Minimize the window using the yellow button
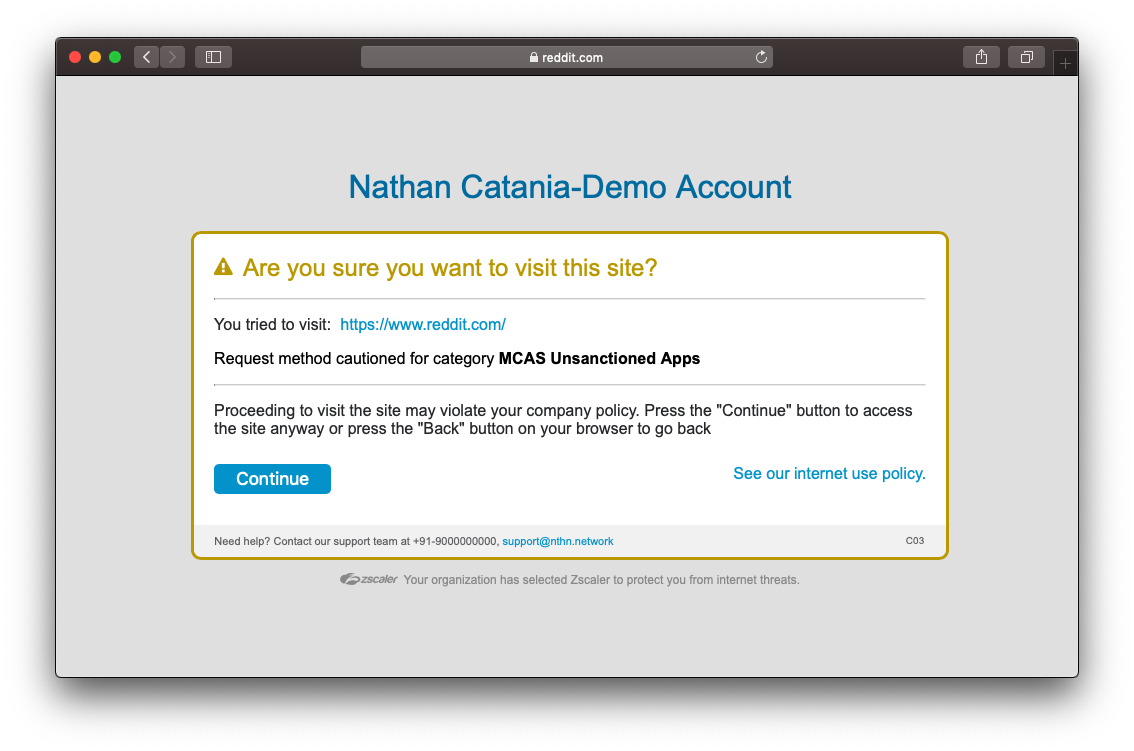This screenshot has width=1134, height=751. pyautogui.click(x=95, y=57)
